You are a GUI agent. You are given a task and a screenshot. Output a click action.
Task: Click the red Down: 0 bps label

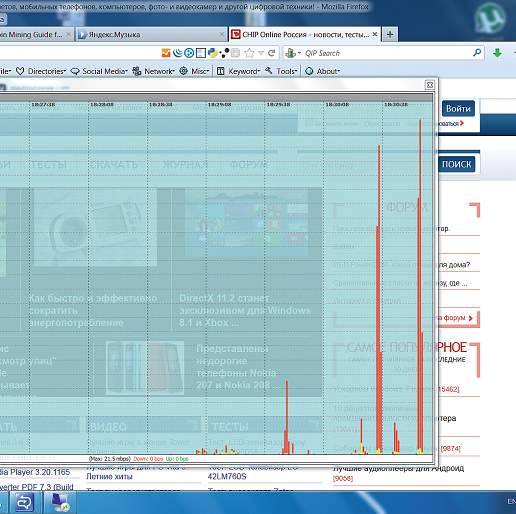click(x=148, y=459)
